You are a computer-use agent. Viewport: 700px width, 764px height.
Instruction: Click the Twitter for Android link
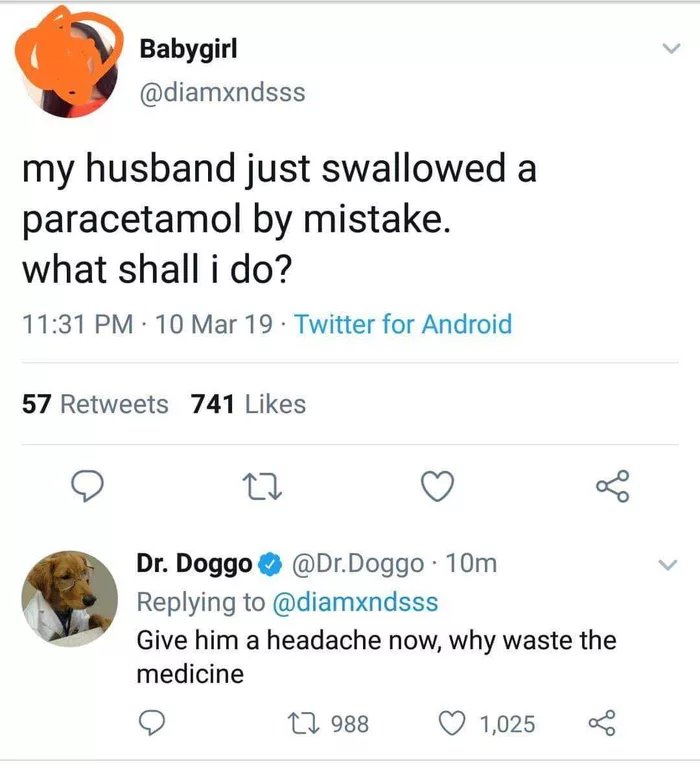pyautogui.click(x=404, y=324)
